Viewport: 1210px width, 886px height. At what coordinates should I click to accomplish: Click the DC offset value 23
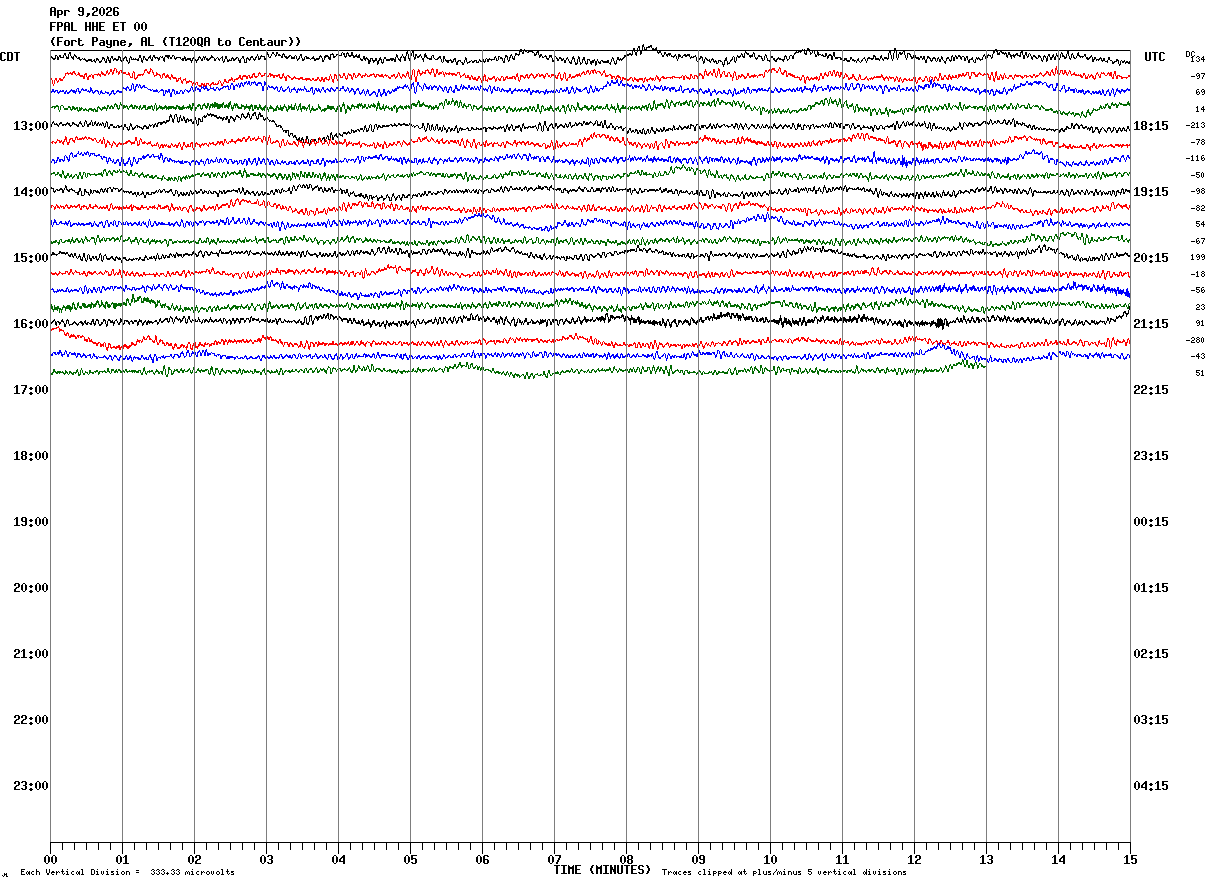coord(1200,307)
